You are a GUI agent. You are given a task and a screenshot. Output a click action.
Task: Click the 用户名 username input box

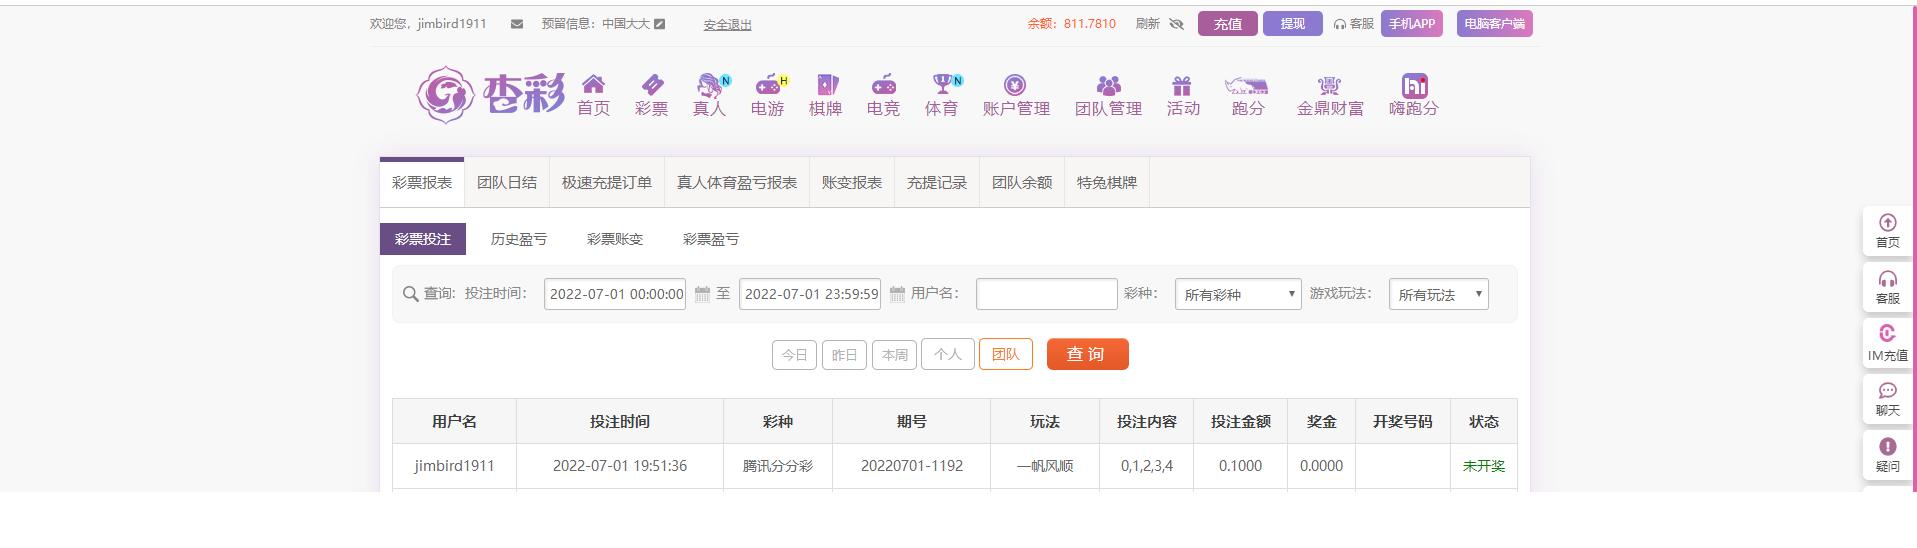[1046, 294]
